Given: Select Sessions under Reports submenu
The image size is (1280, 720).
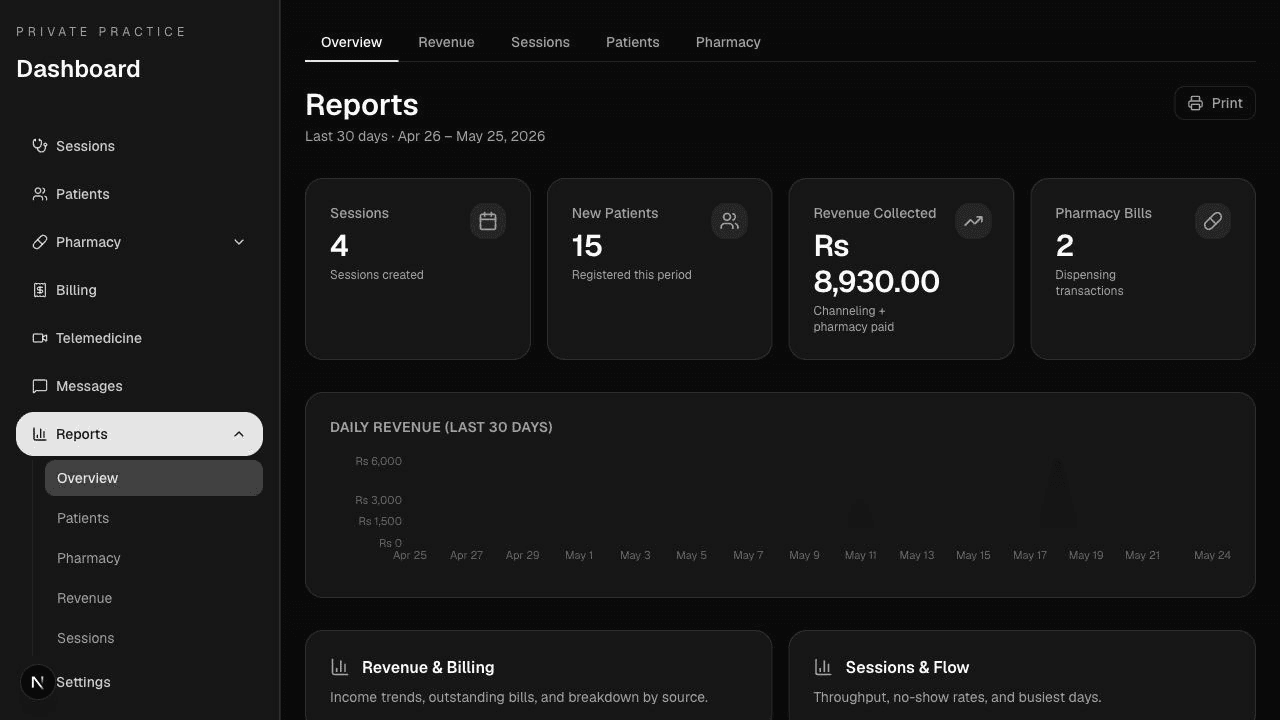Looking at the screenshot, I should (154, 638).
